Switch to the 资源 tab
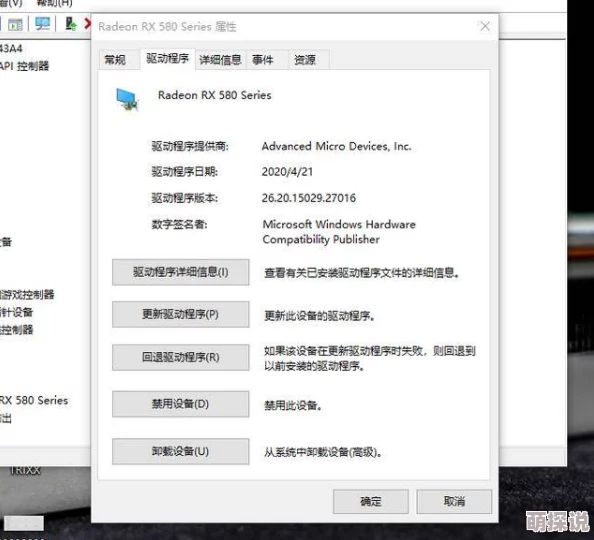 point(305,60)
